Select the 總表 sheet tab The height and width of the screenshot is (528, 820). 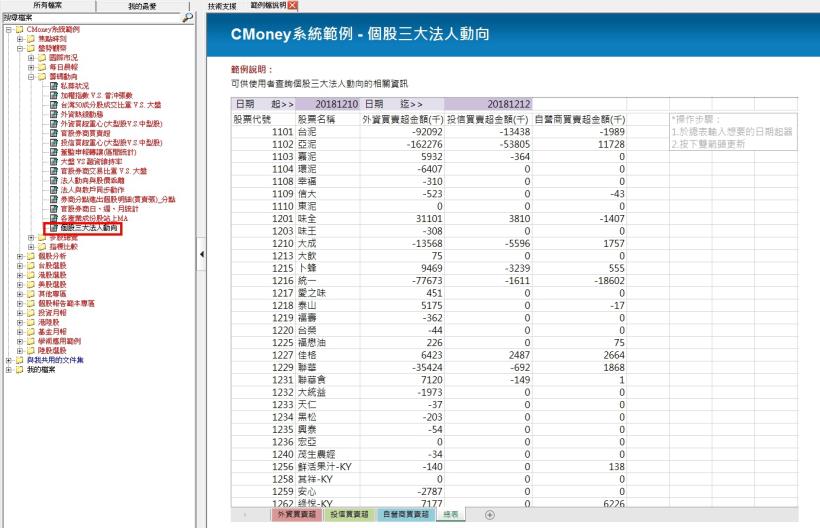[450, 514]
